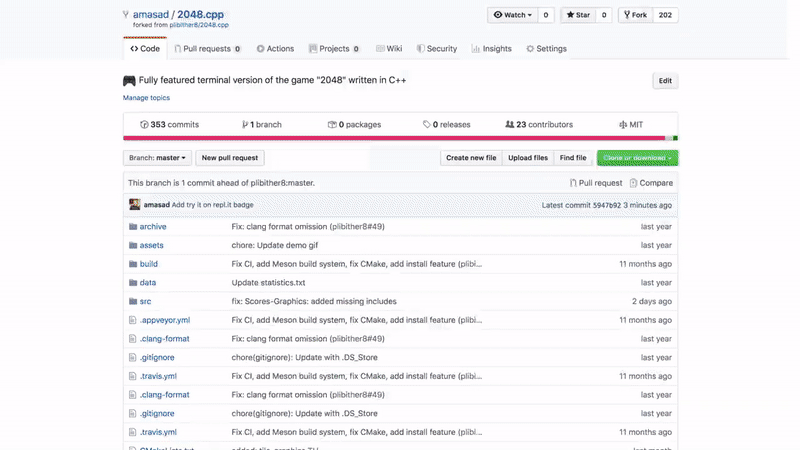This screenshot has width=800, height=450.
Task: Select the Code tab
Action: 145,48
